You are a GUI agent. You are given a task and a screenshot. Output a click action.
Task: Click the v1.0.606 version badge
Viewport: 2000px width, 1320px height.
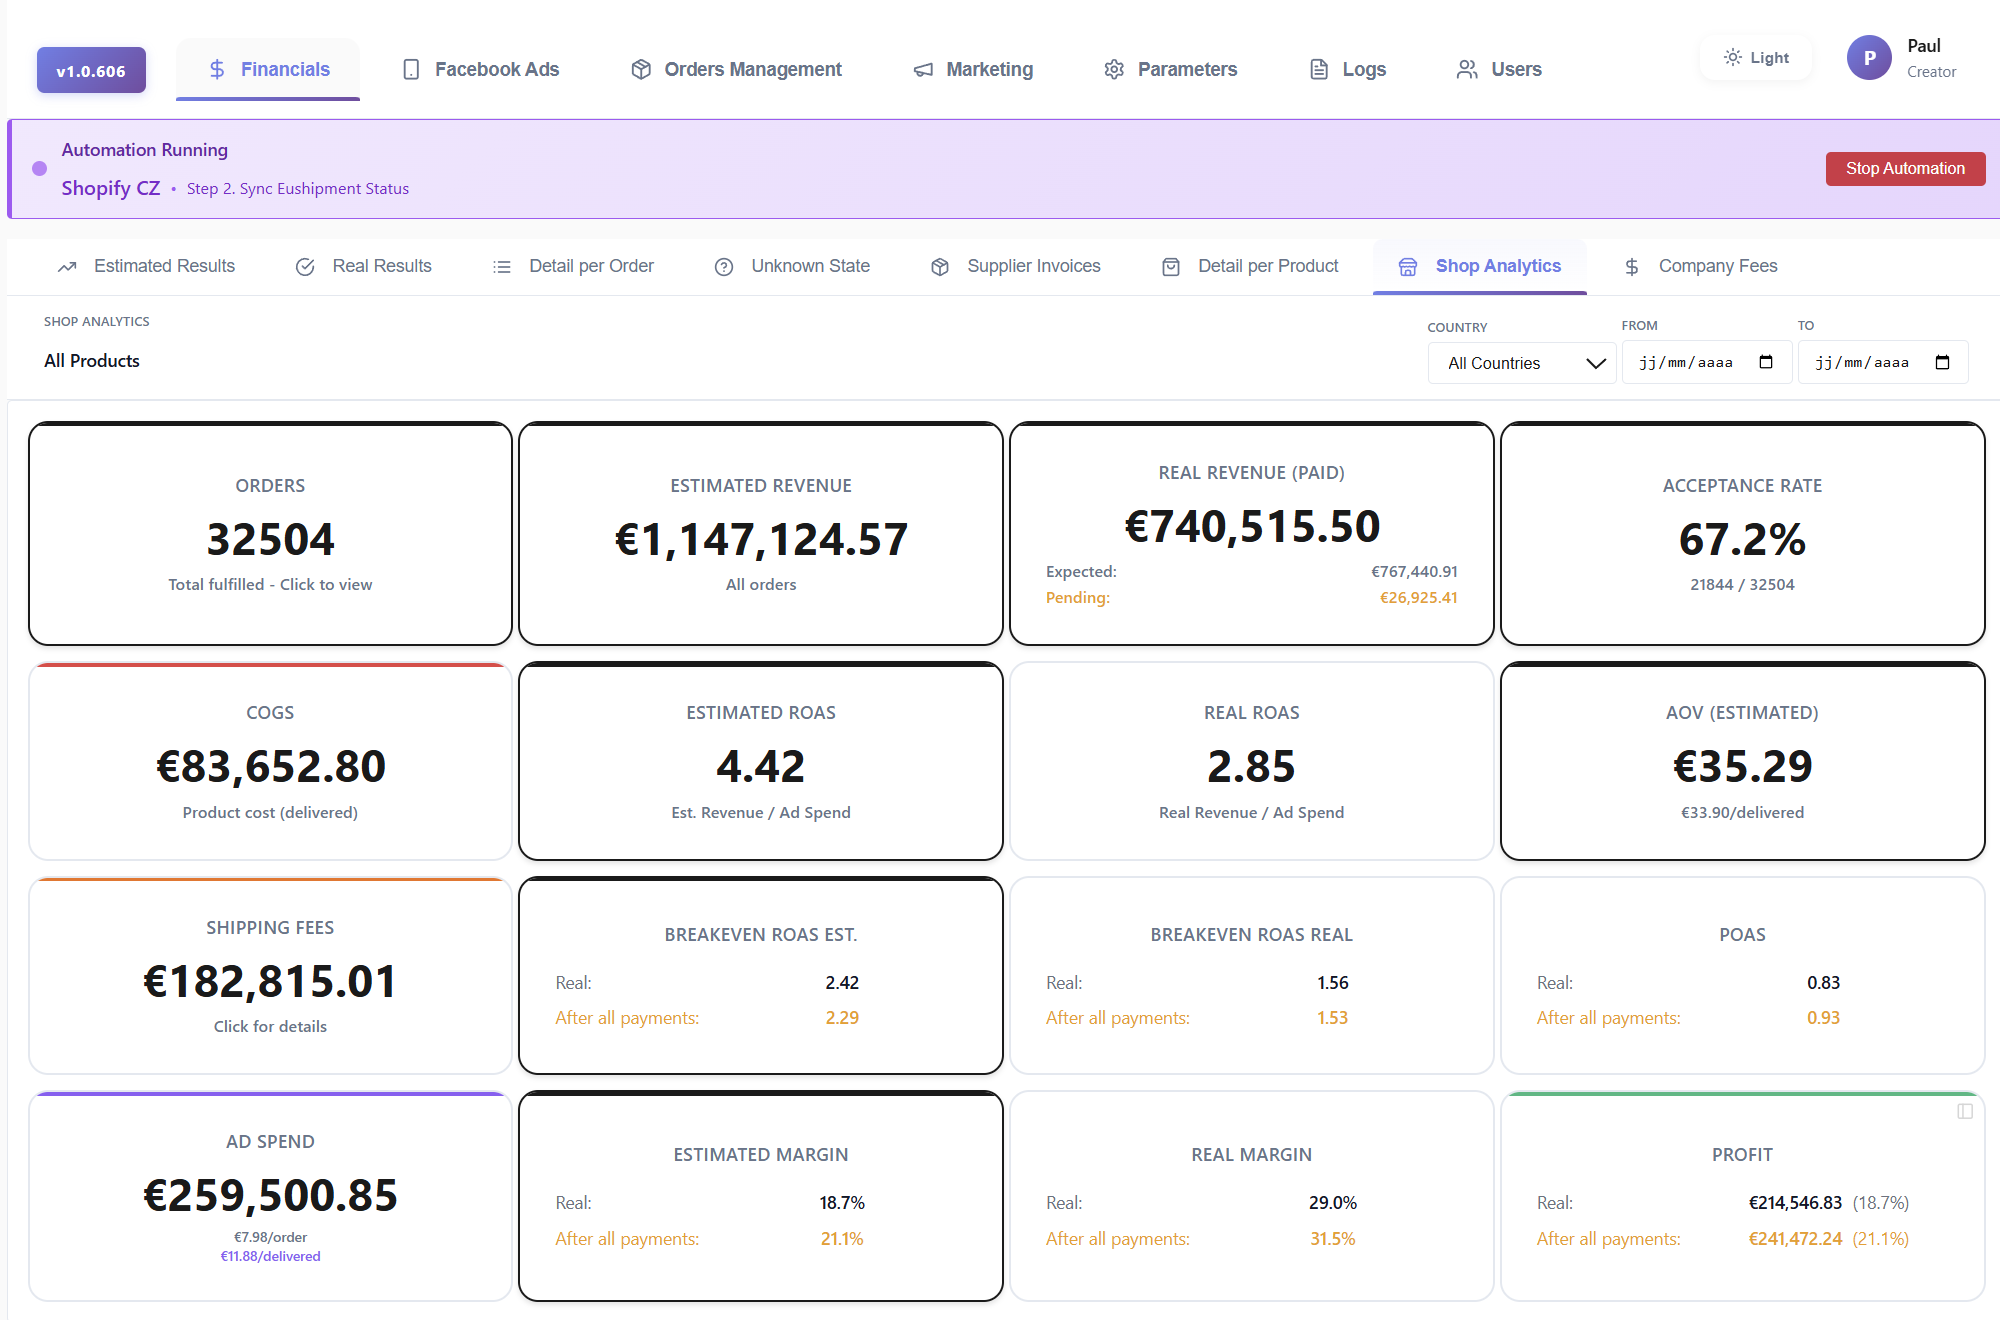click(91, 70)
